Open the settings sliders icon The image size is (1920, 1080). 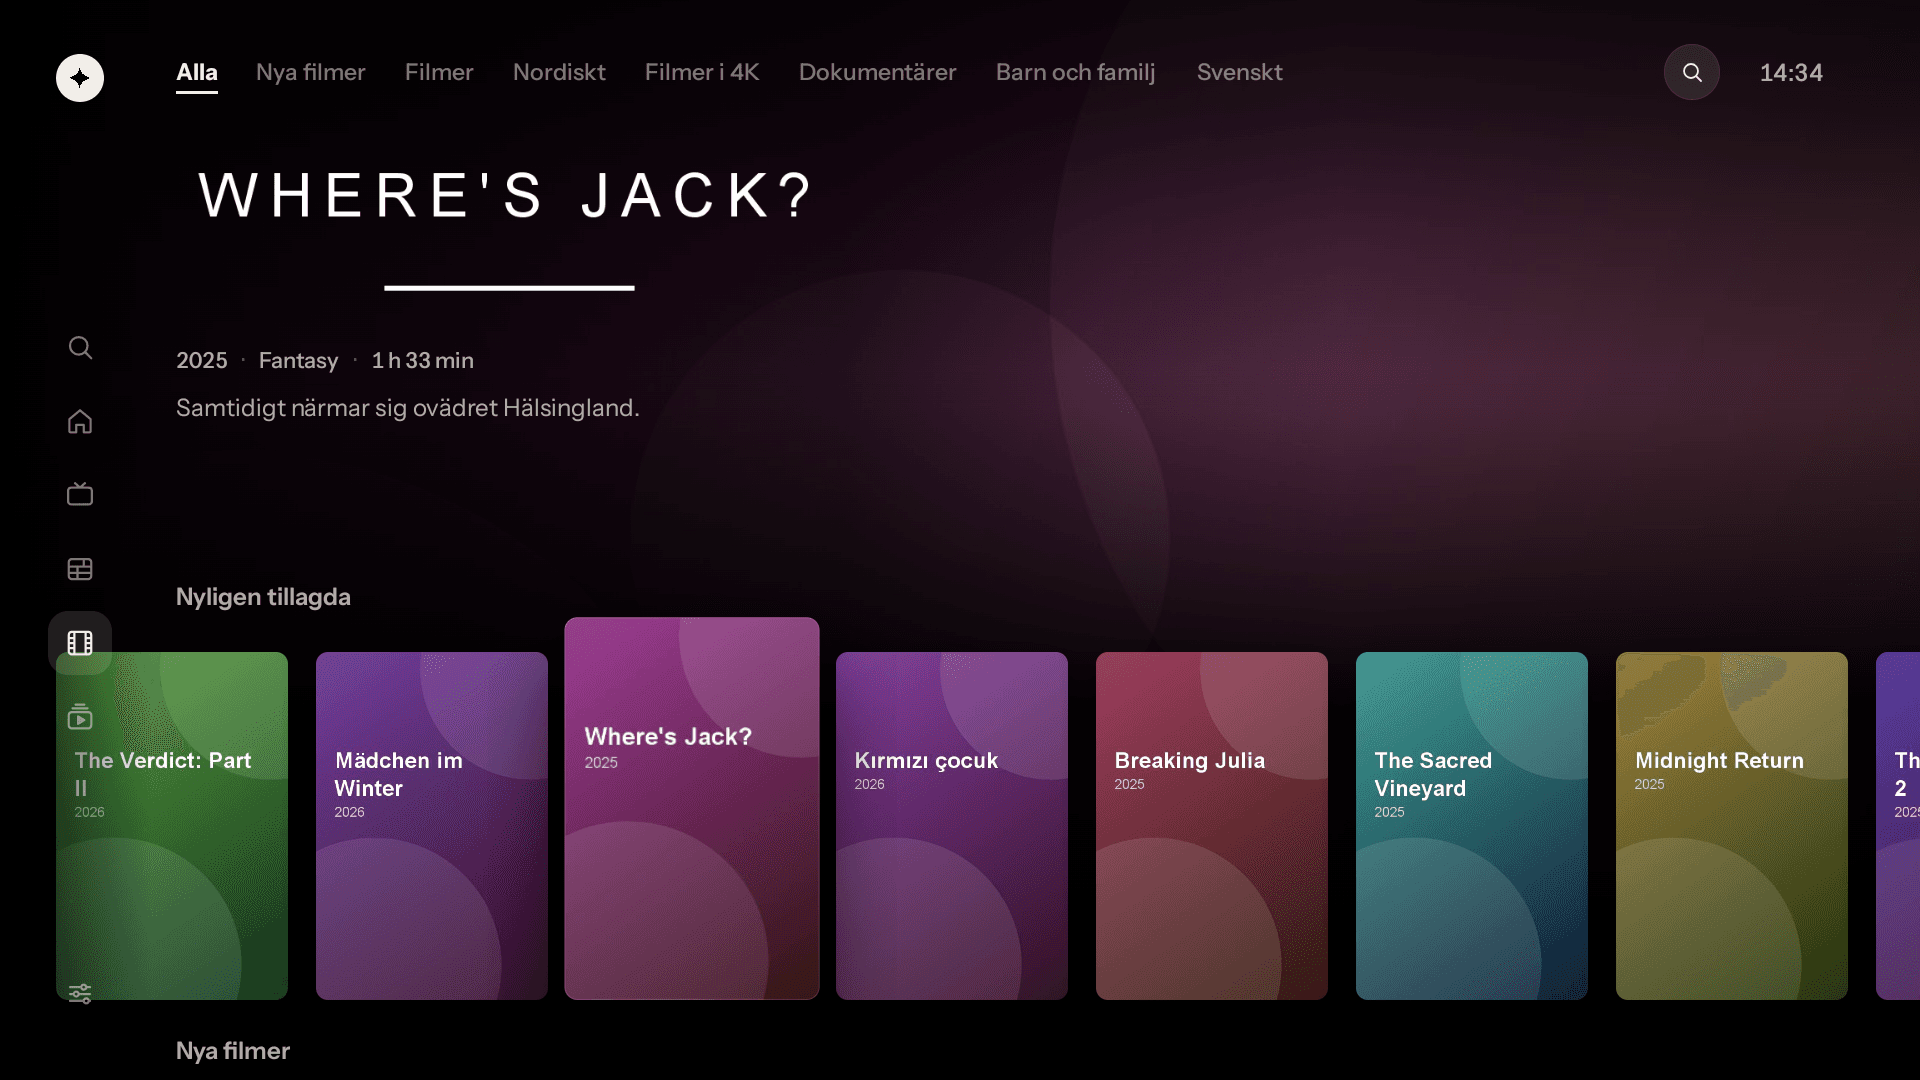pyautogui.click(x=80, y=993)
